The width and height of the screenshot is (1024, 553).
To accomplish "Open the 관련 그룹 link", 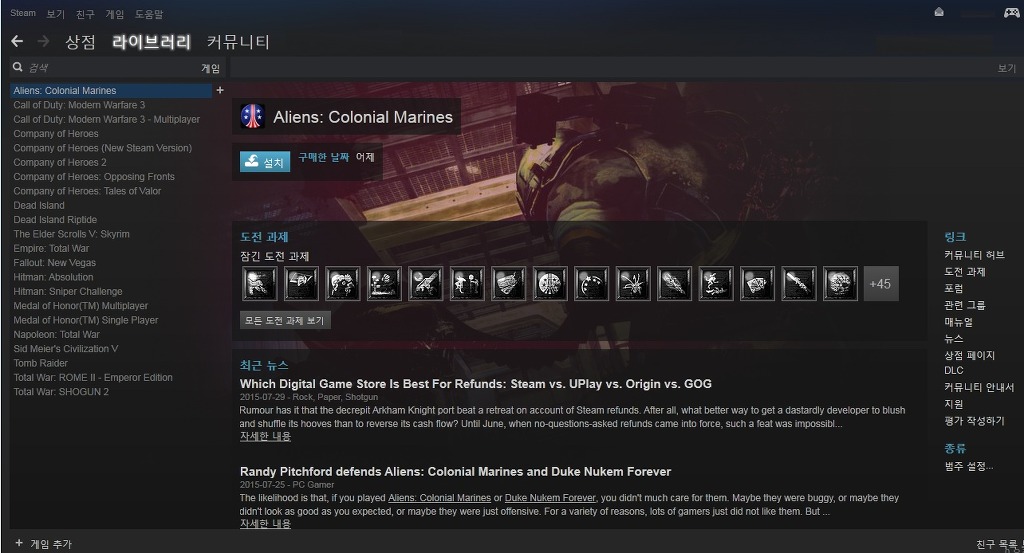I will pyautogui.click(x=965, y=305).
